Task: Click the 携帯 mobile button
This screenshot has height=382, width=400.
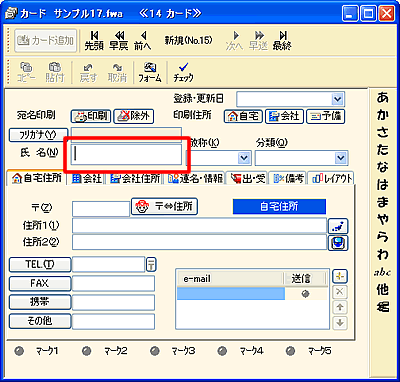Action: [x=40, y=302]
